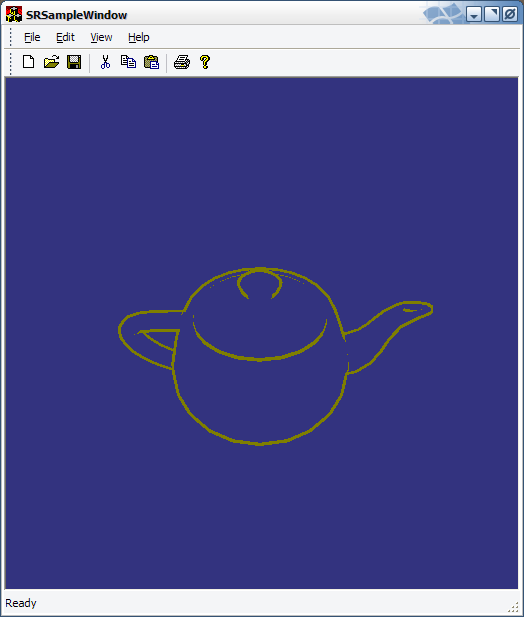This screenshot has width=524, height=617.
Task: Click the New document toolbar icon
Action: 28,62
